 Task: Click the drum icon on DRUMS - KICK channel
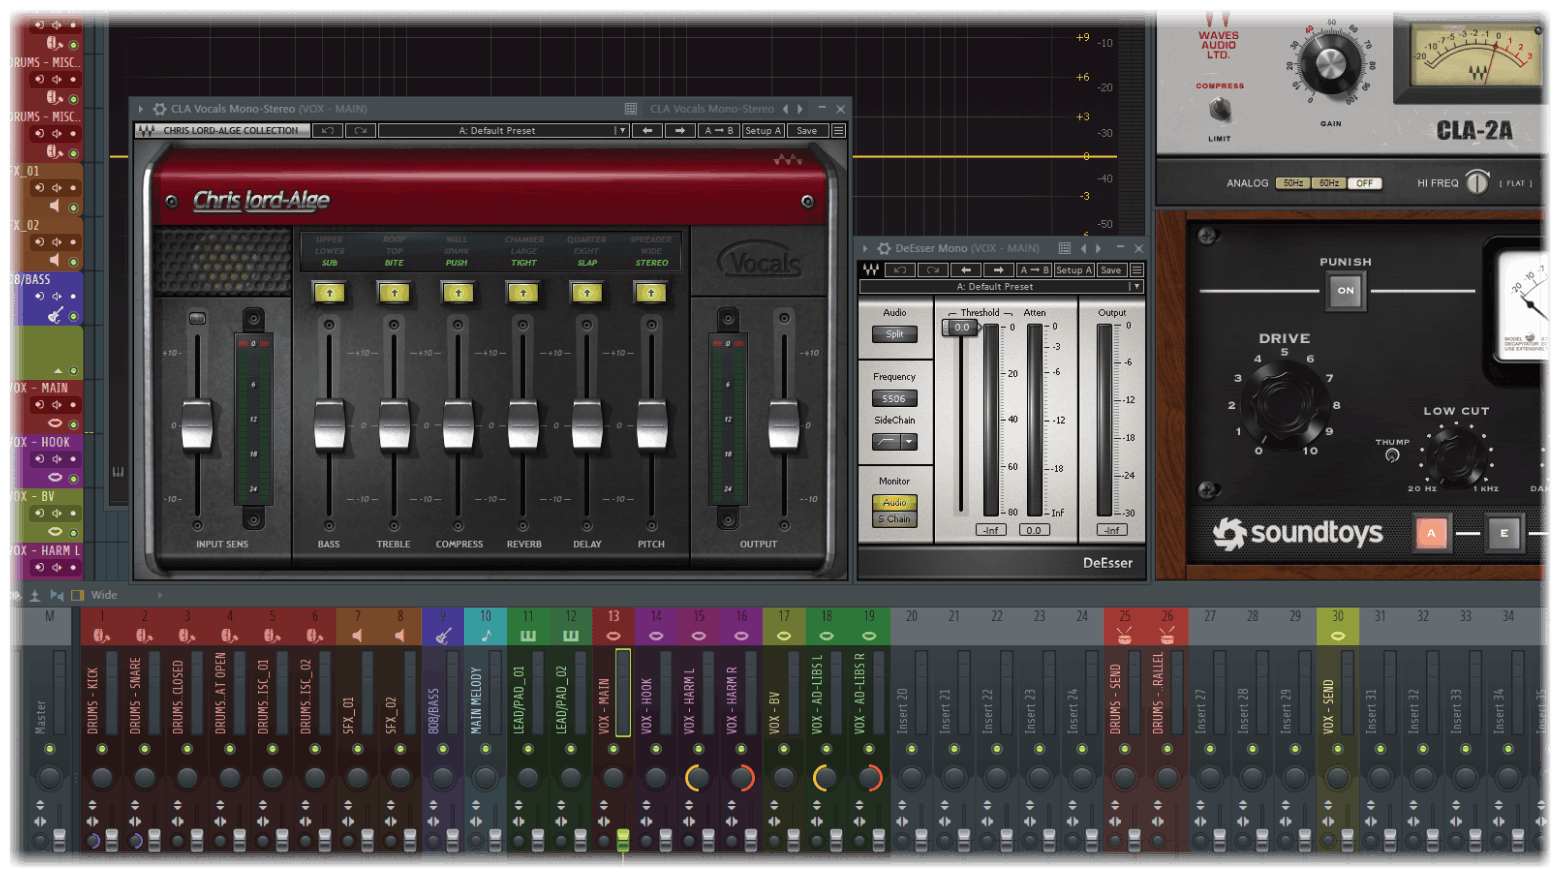pos(101,636)
